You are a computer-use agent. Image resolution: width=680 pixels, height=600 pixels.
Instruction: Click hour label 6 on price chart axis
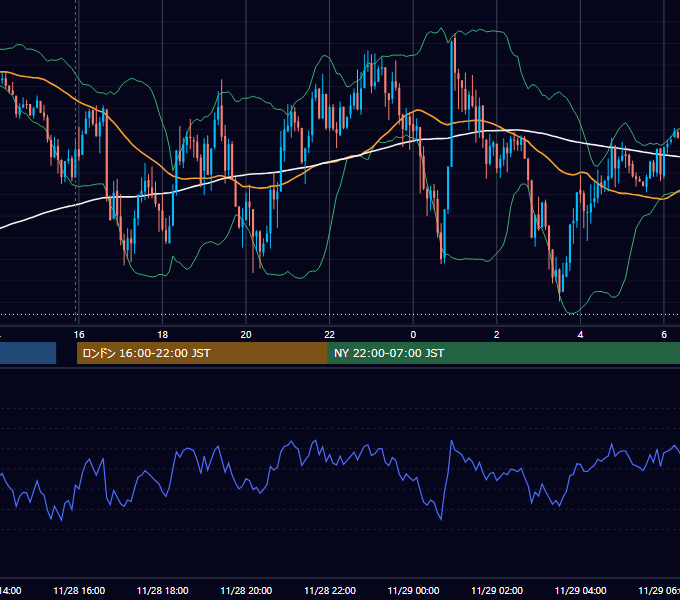664,334
